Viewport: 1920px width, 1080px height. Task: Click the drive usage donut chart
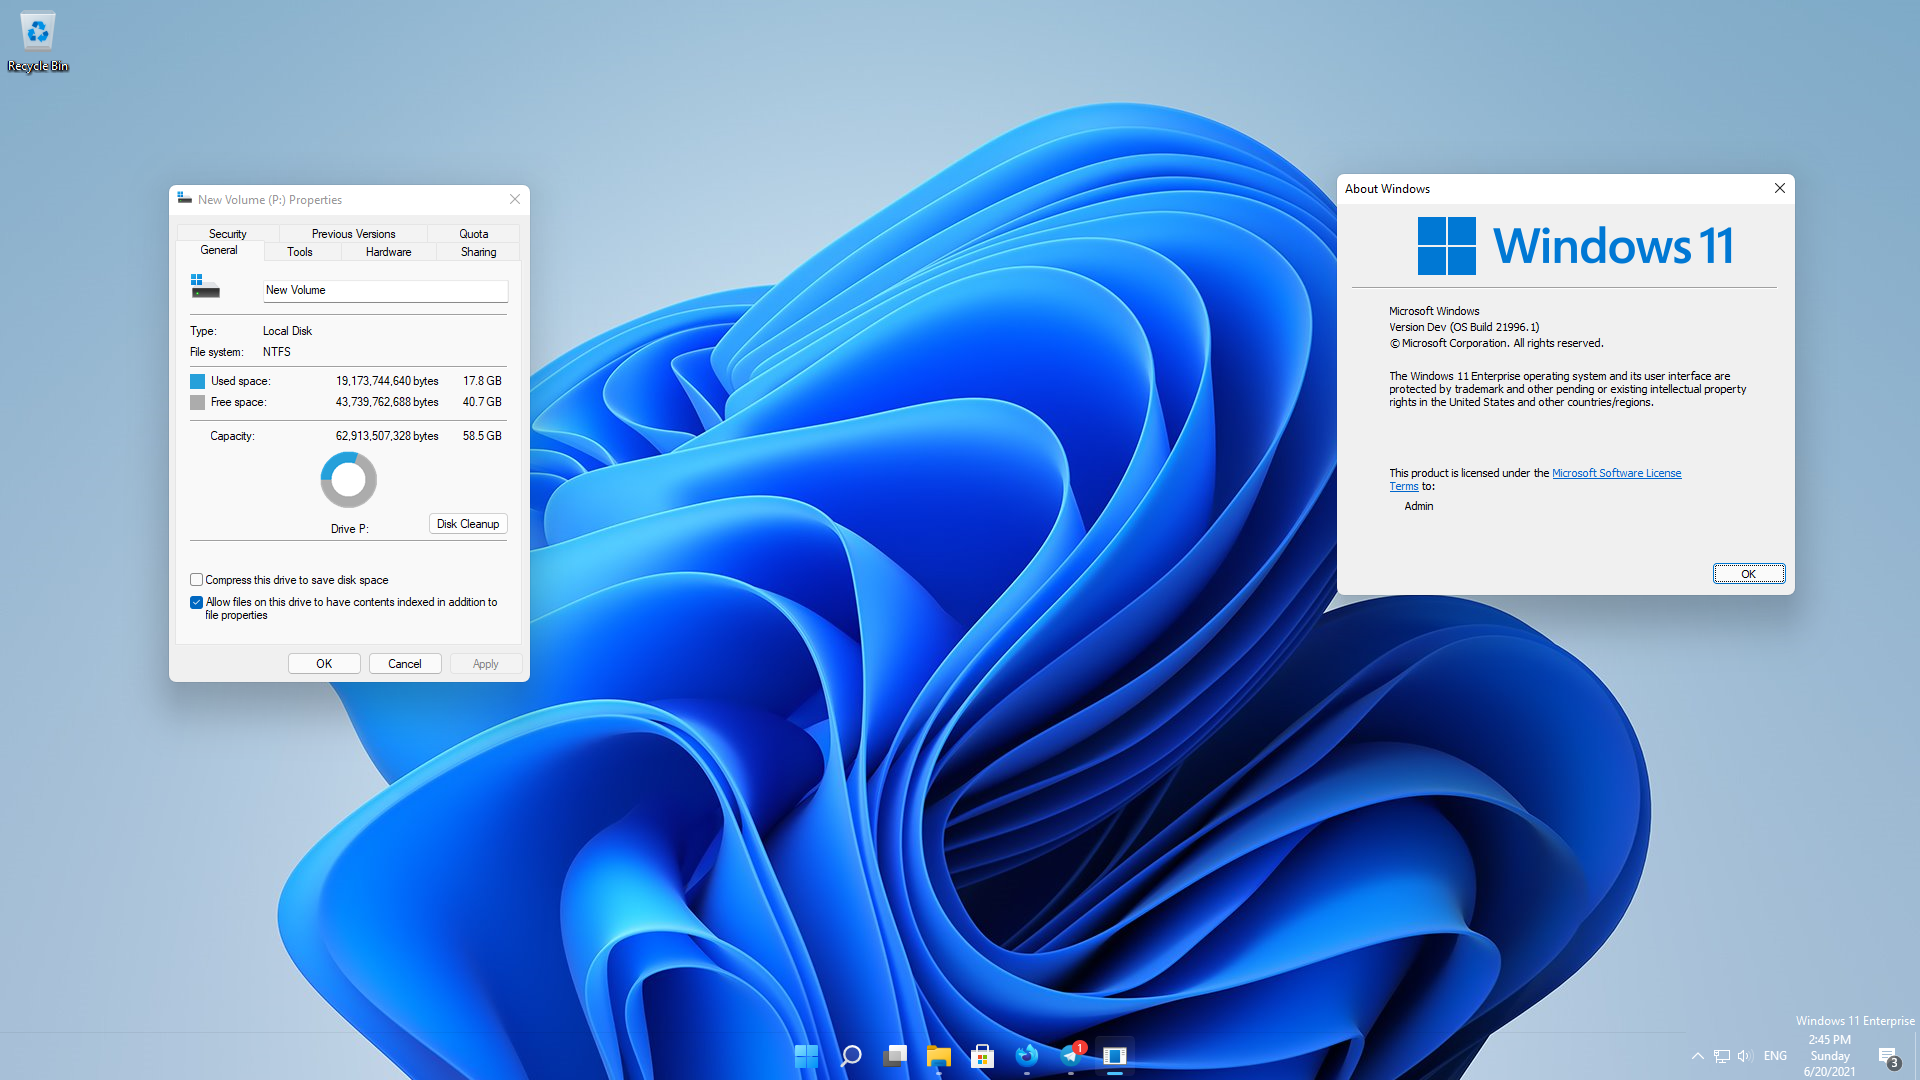[349, 480]
